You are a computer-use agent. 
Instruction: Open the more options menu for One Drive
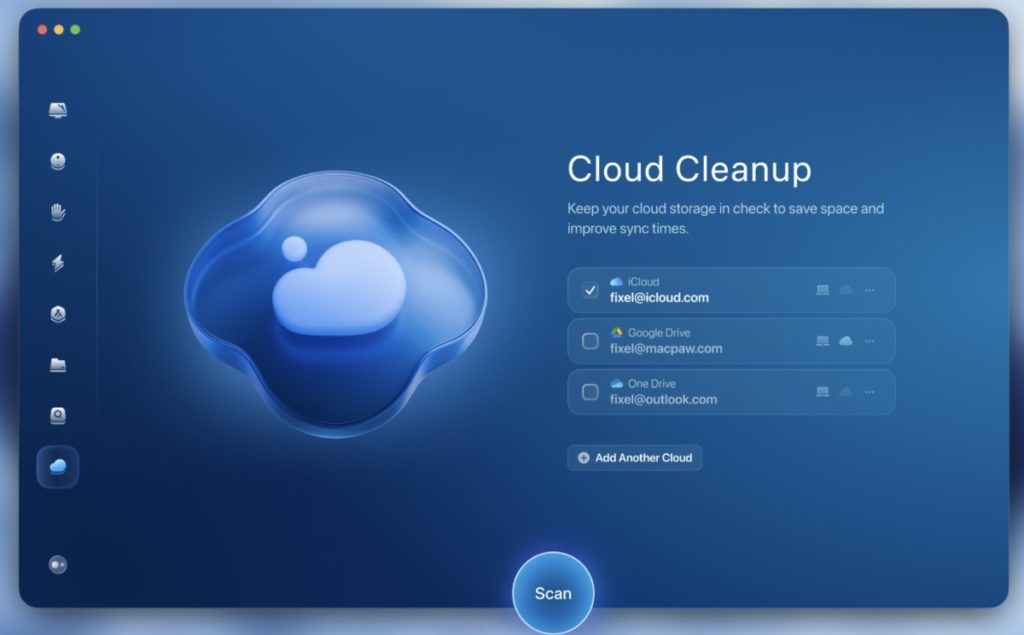pos(869,391)
